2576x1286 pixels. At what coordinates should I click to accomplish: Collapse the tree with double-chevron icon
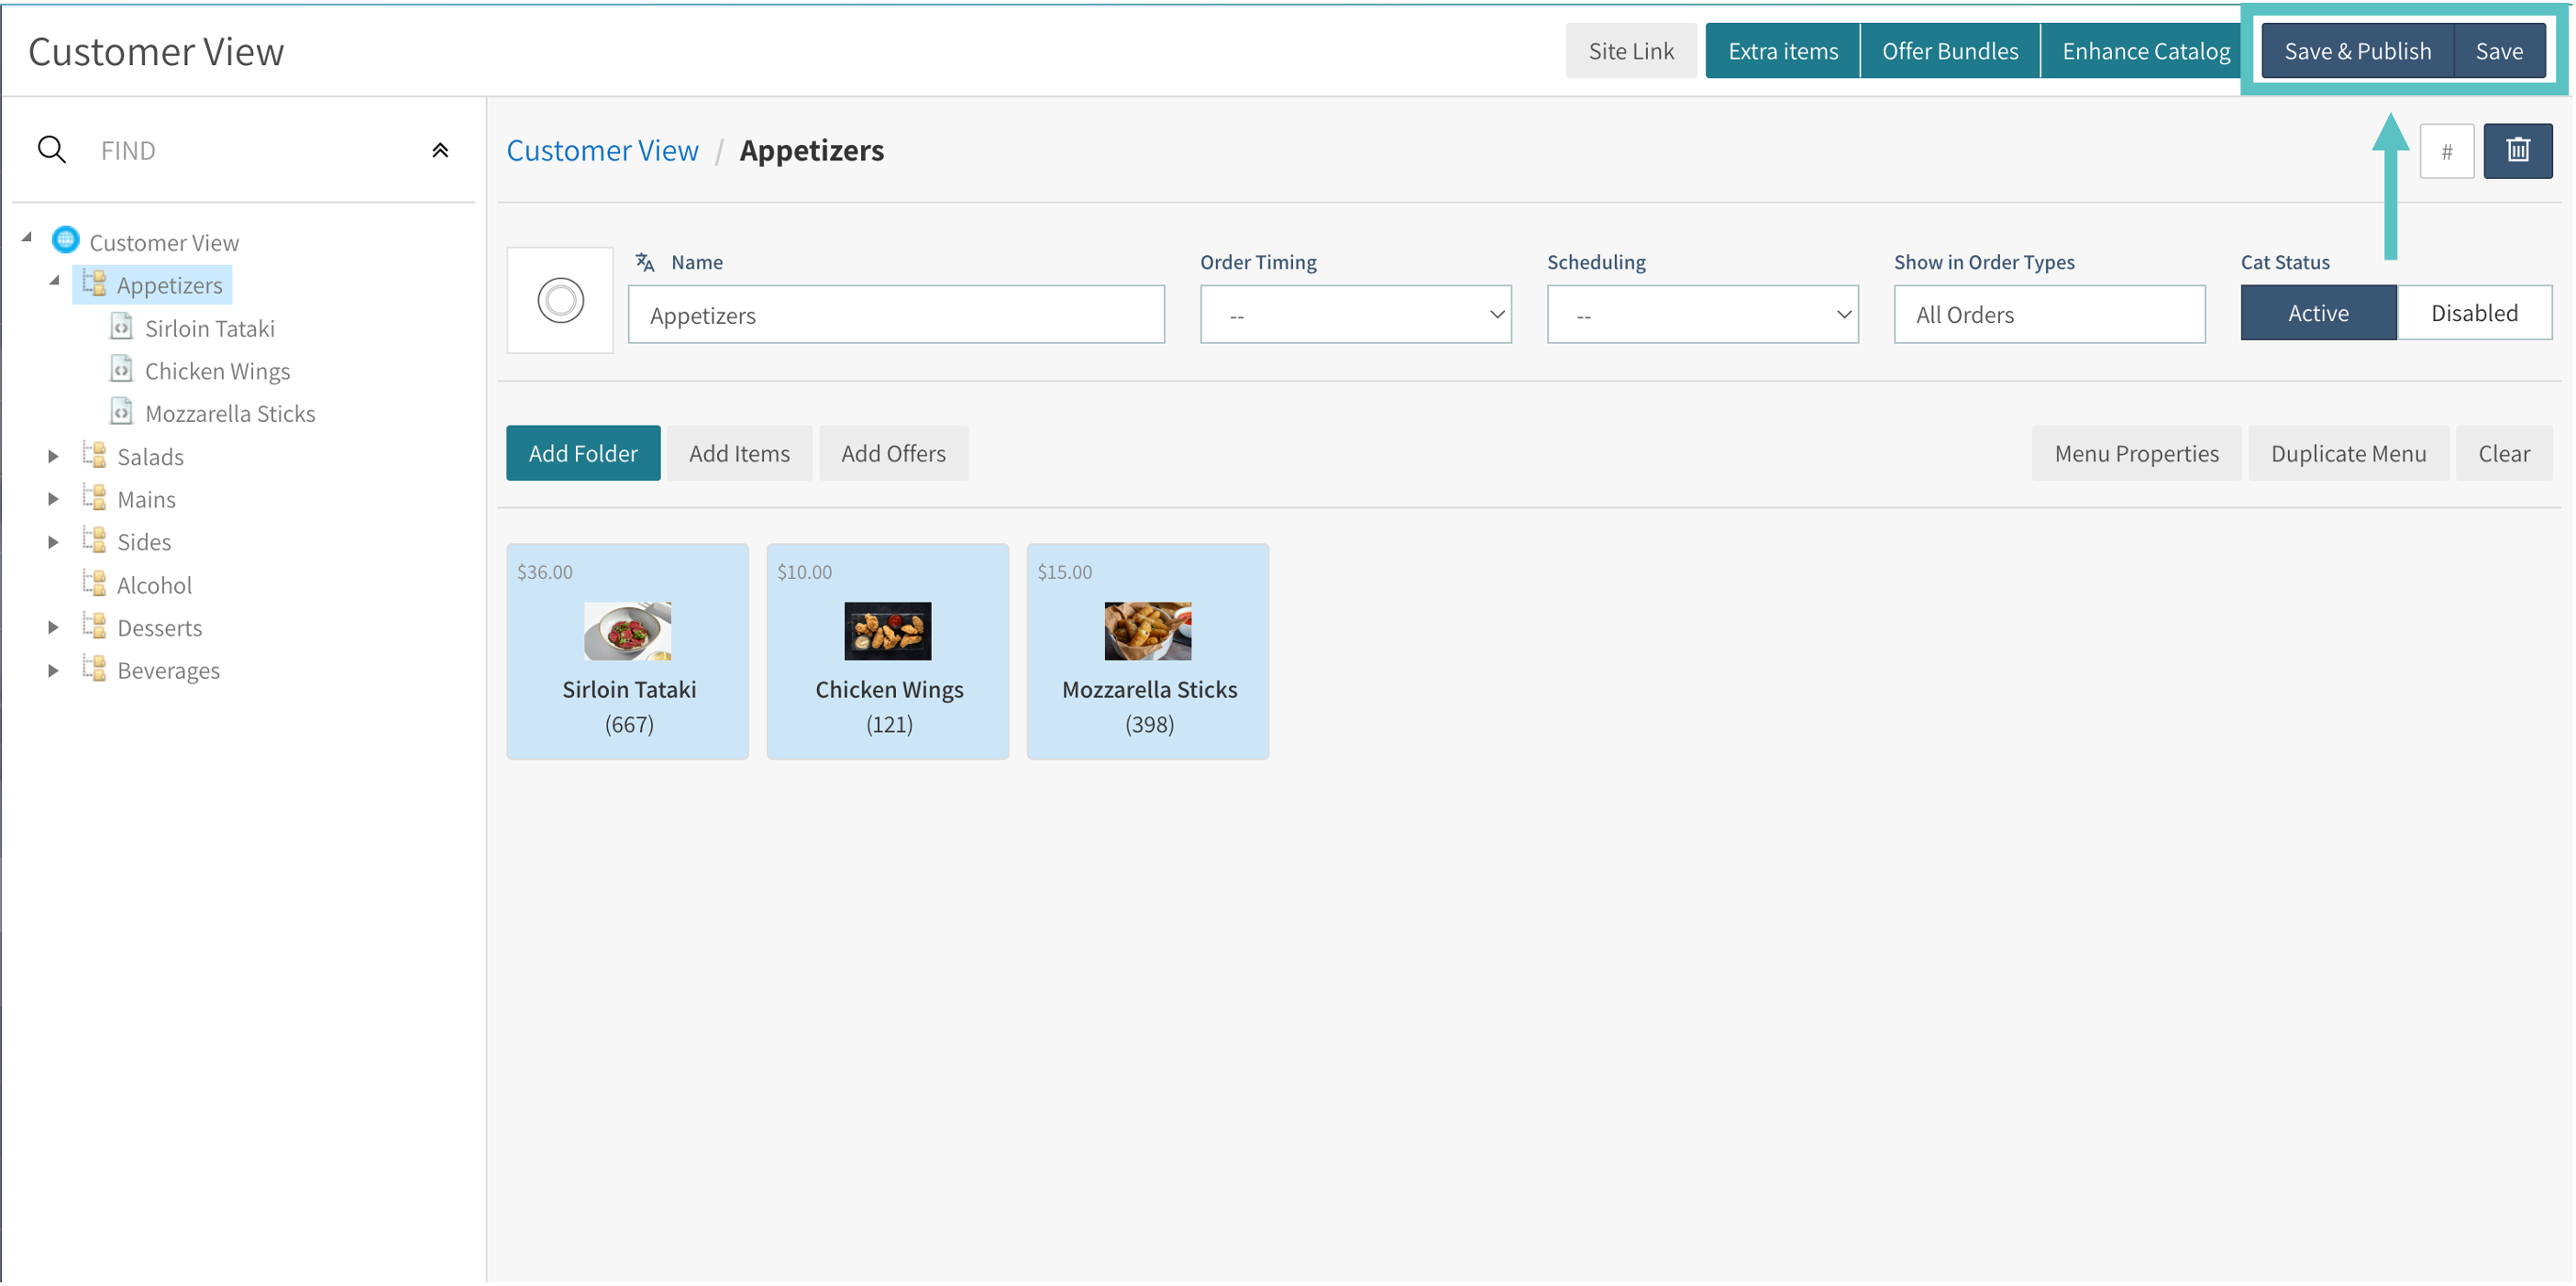(x=440, y=150)
